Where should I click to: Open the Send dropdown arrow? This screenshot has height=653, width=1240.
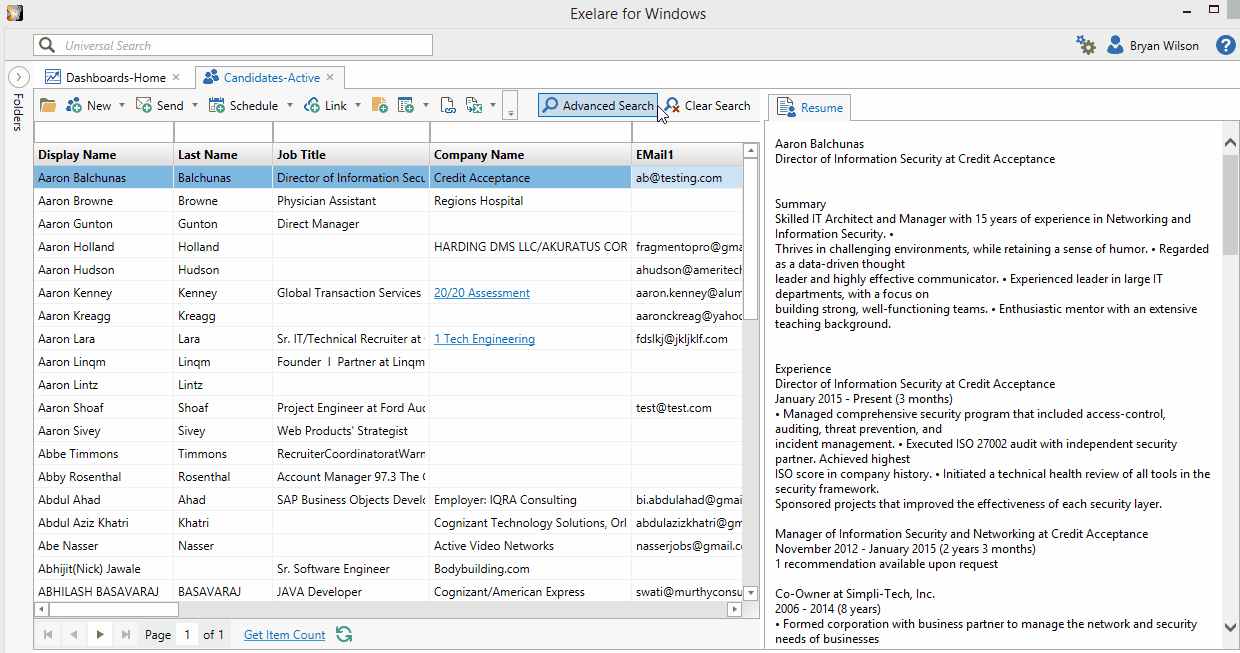click(x=195, y=105)
